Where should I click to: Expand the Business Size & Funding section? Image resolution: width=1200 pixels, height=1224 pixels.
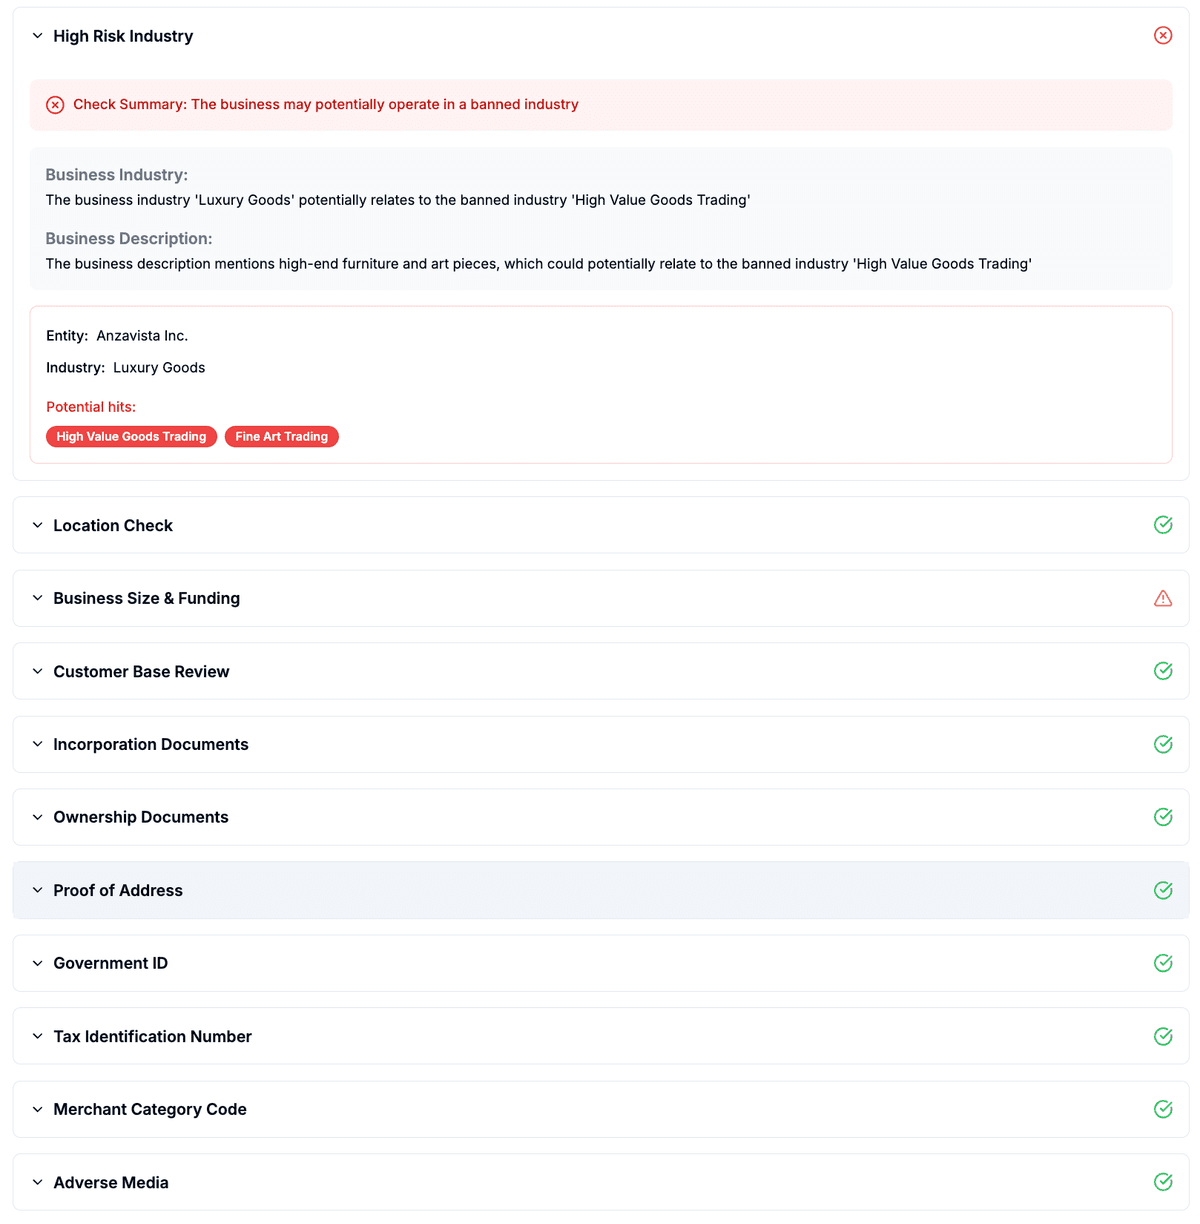pos(37,598)
